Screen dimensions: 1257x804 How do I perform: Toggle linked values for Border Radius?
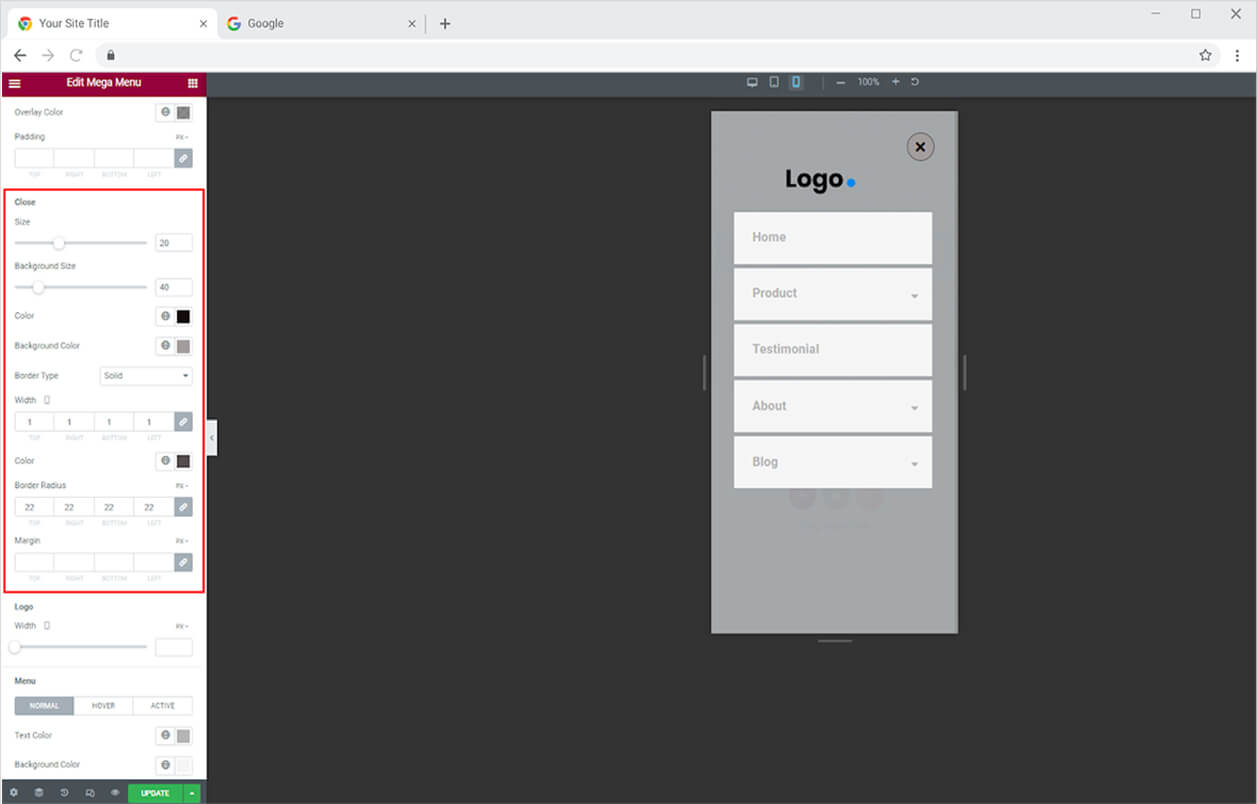pos(183,507)
